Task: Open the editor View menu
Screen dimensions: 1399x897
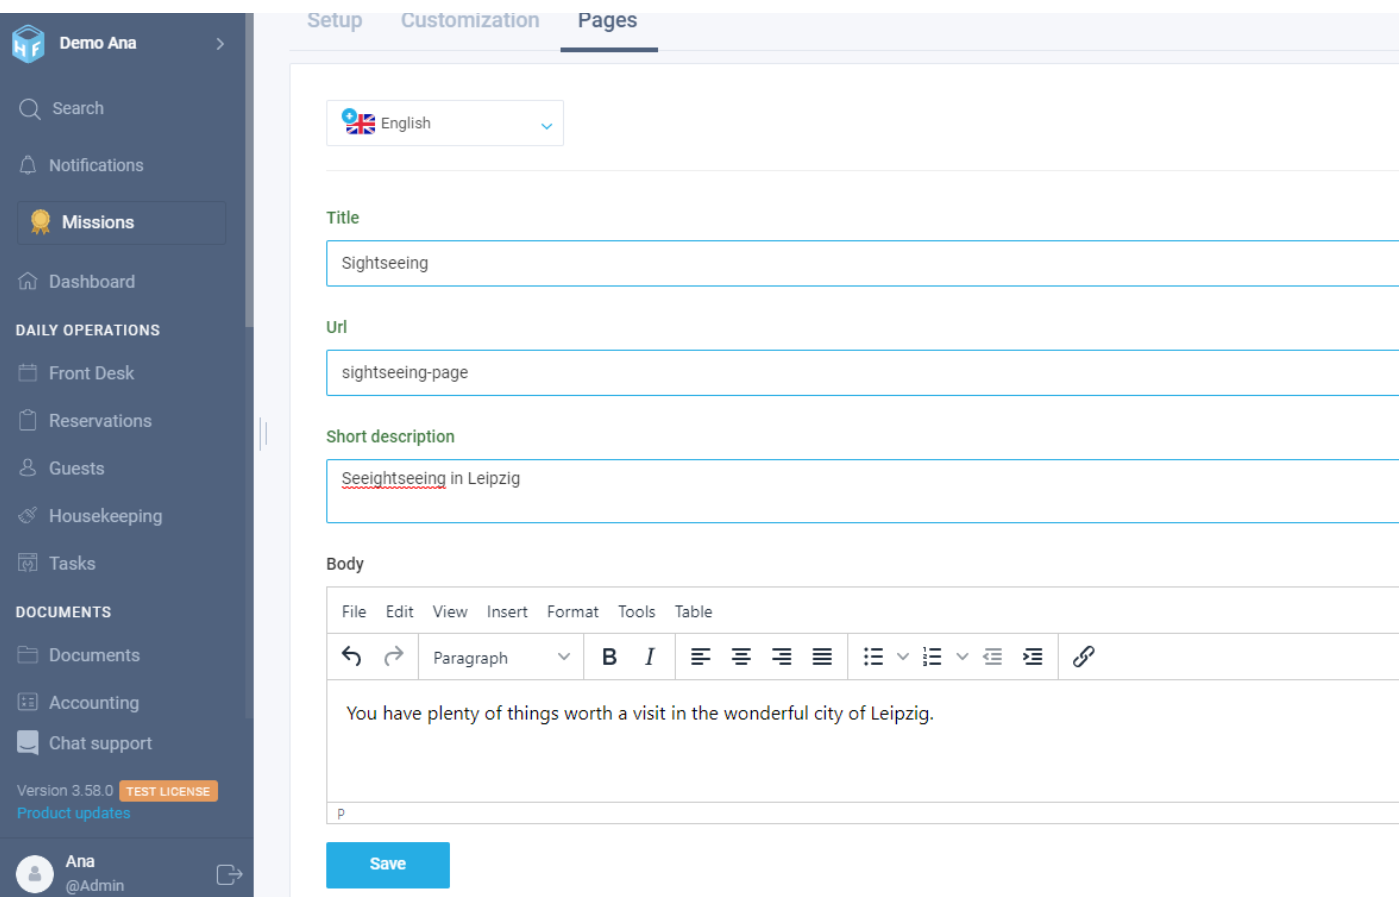Action: (450, 612)
